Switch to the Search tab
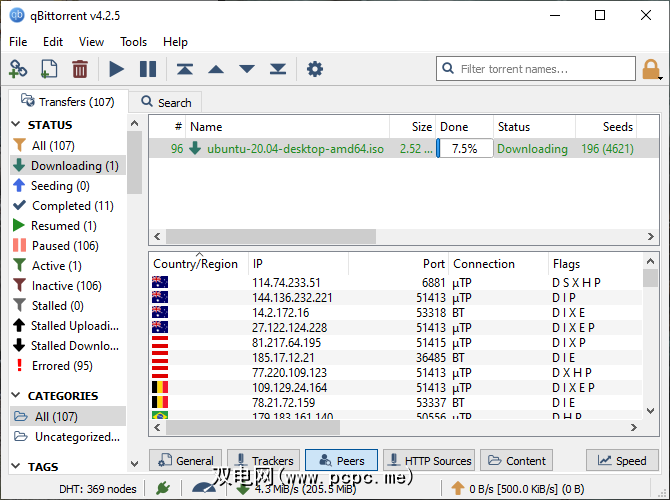The height and width of the screenshot is (500, 670). point(166,102)
